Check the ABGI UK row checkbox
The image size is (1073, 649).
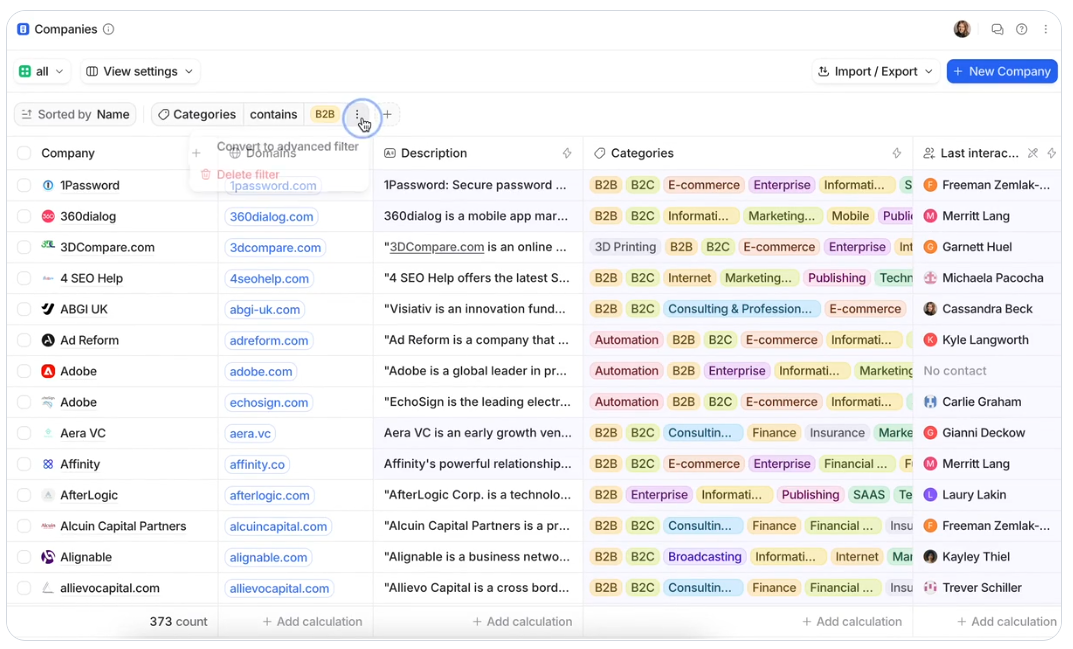pos(24,309)
